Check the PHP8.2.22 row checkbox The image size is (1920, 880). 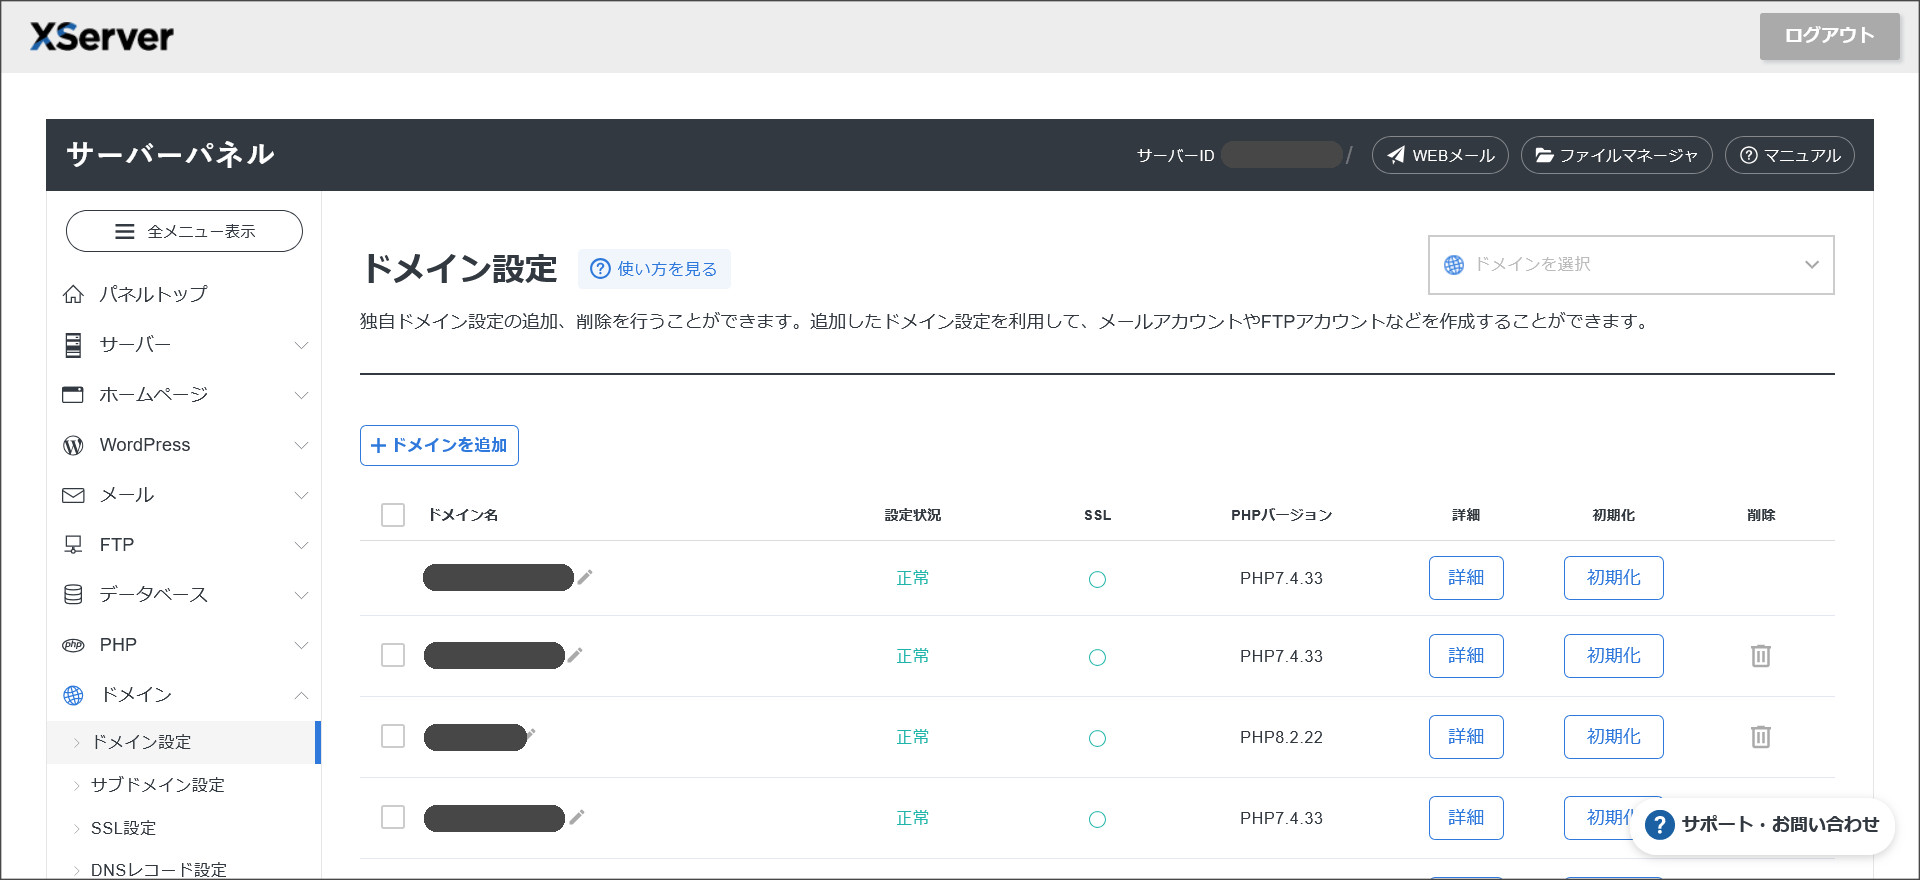(x=393, y=736)
